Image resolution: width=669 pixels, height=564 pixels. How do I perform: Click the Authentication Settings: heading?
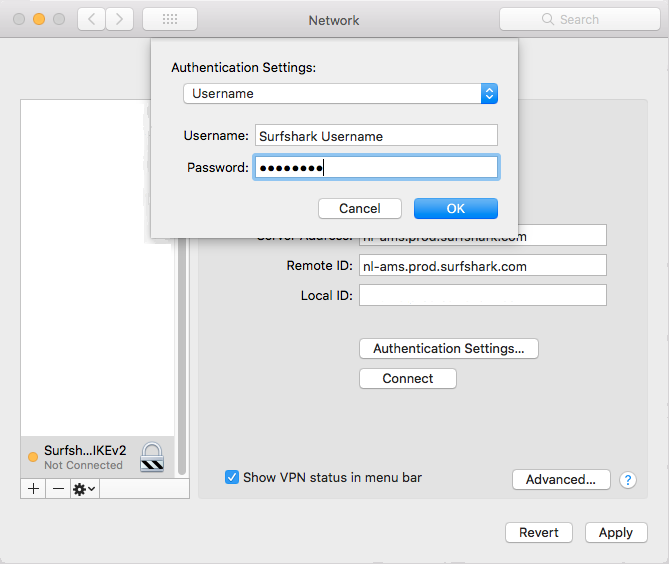pos(244,67)
